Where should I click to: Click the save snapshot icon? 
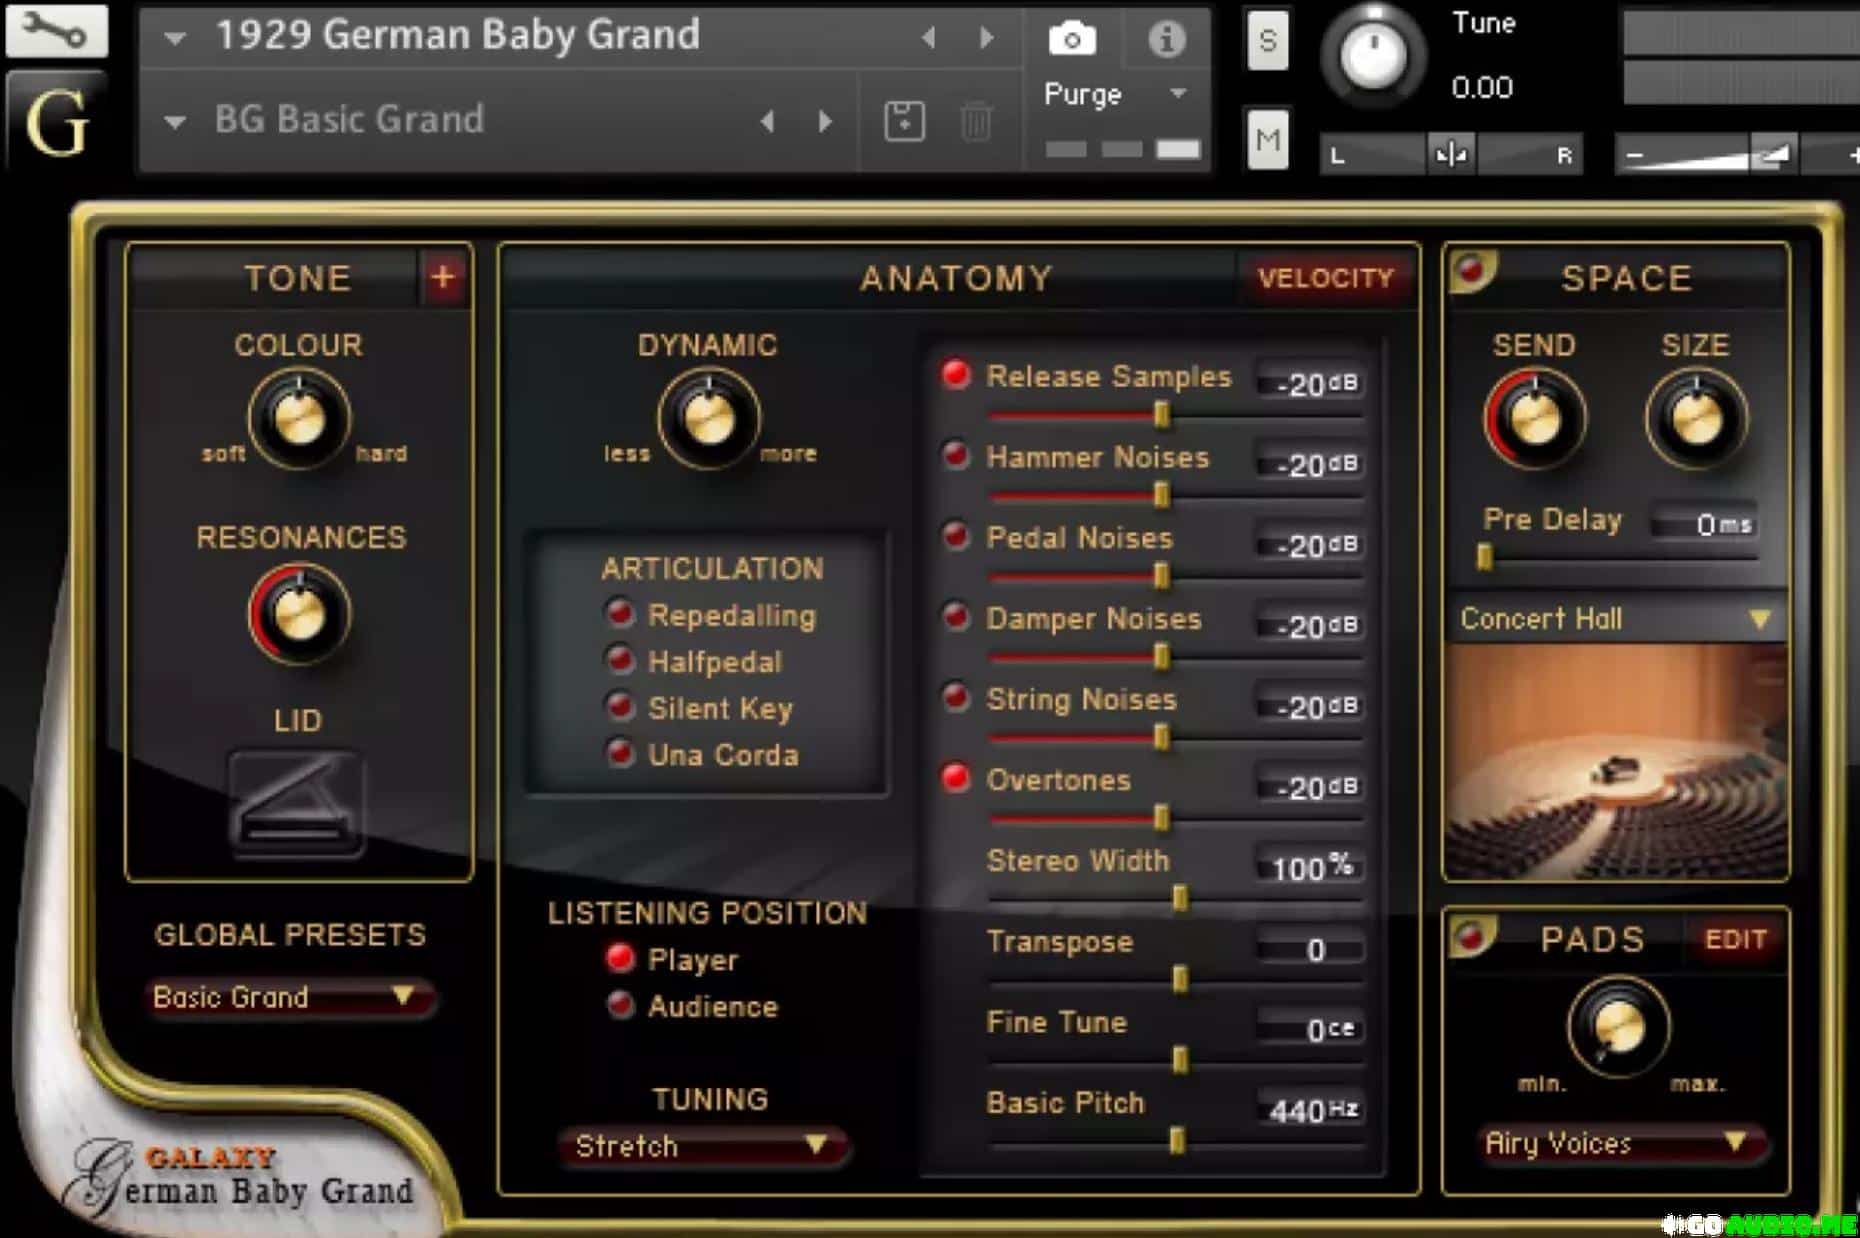click(904, 122)
